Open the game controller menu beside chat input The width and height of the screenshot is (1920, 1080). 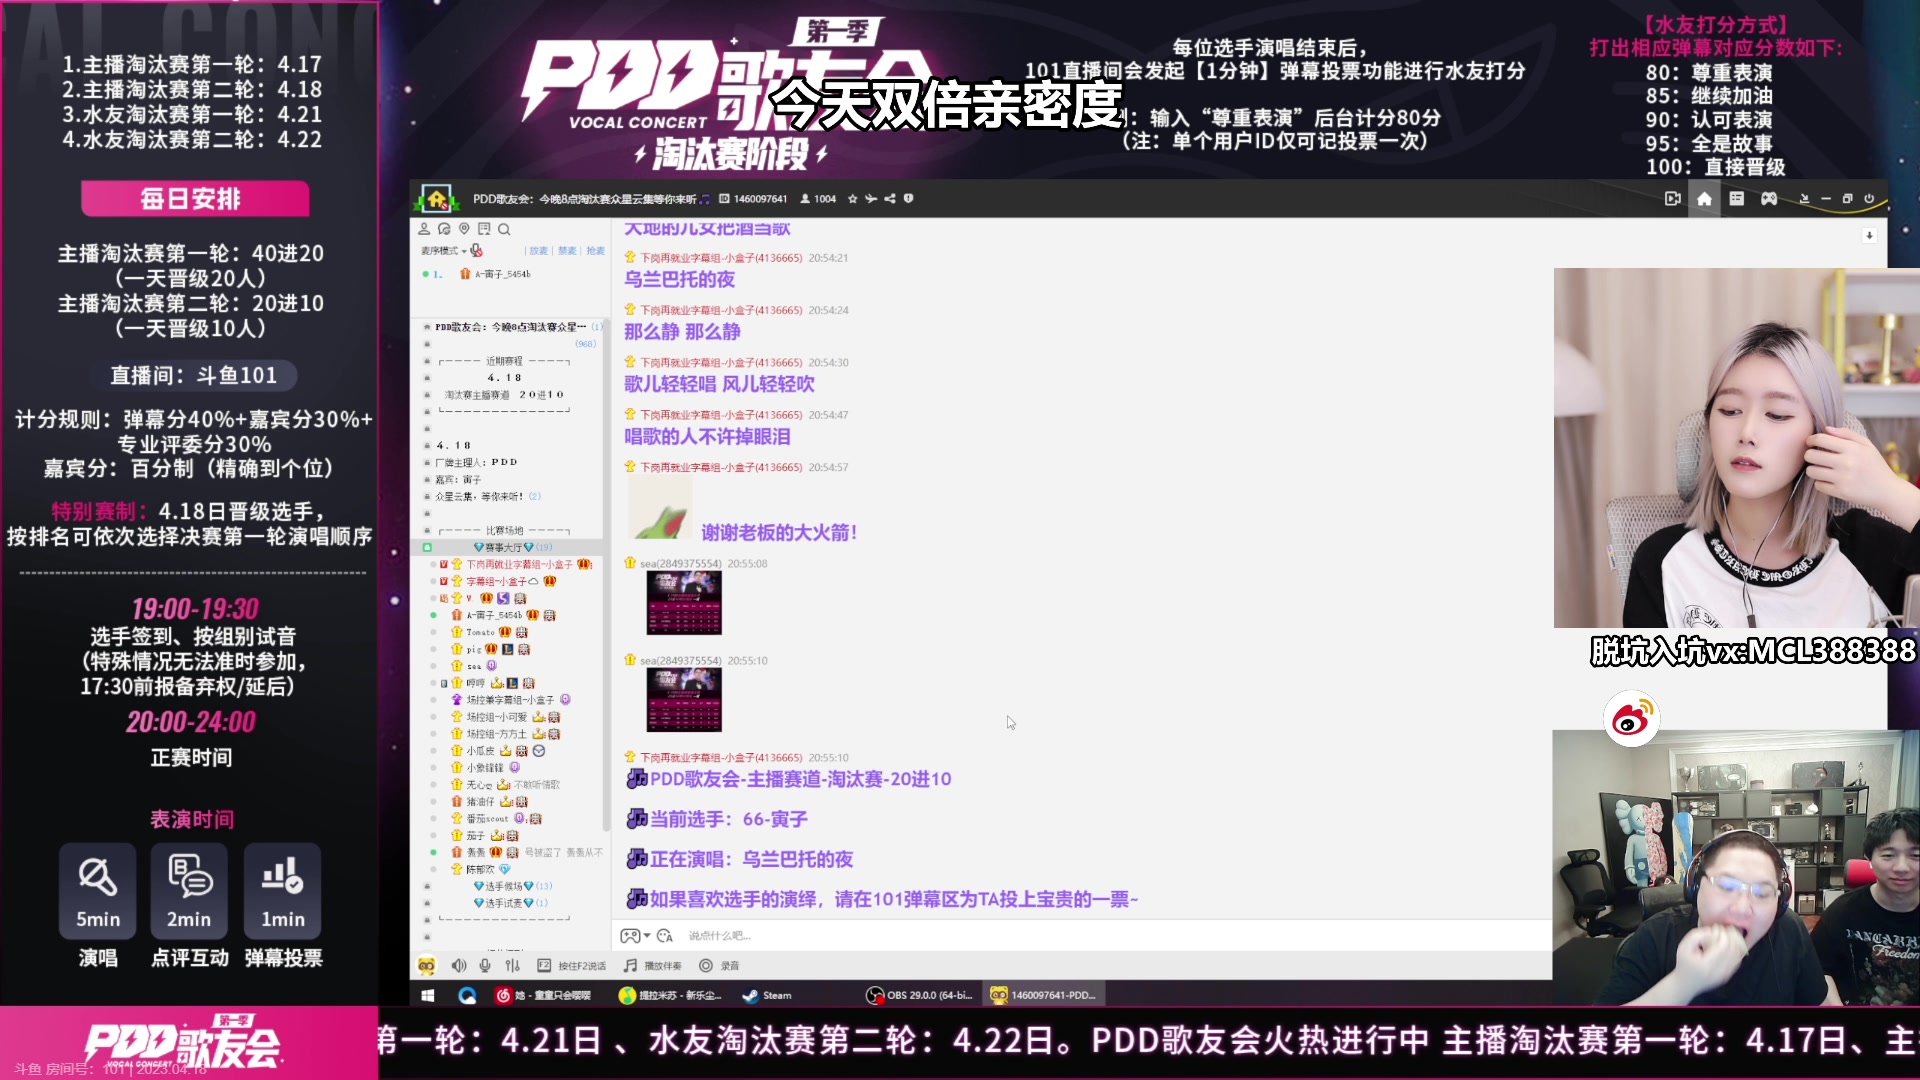point(634,936)
